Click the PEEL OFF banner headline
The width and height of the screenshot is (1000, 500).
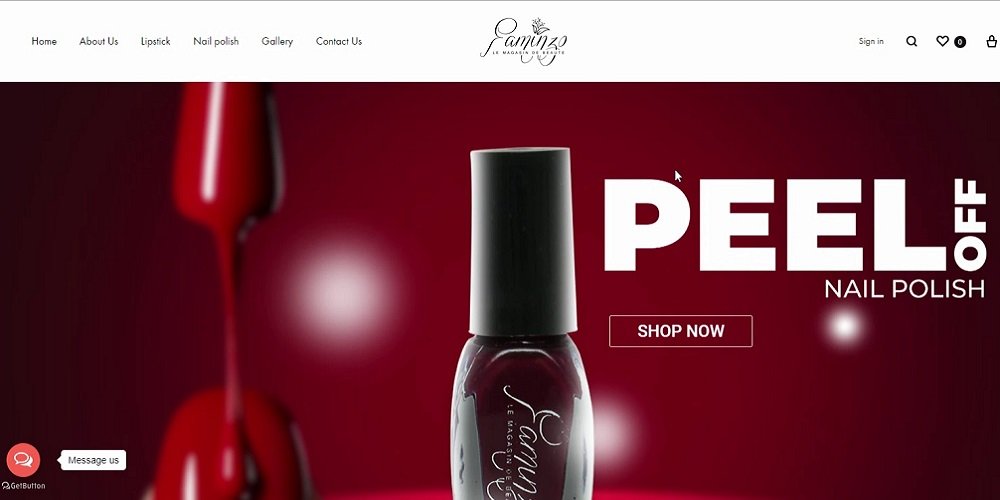click(795, 224)
